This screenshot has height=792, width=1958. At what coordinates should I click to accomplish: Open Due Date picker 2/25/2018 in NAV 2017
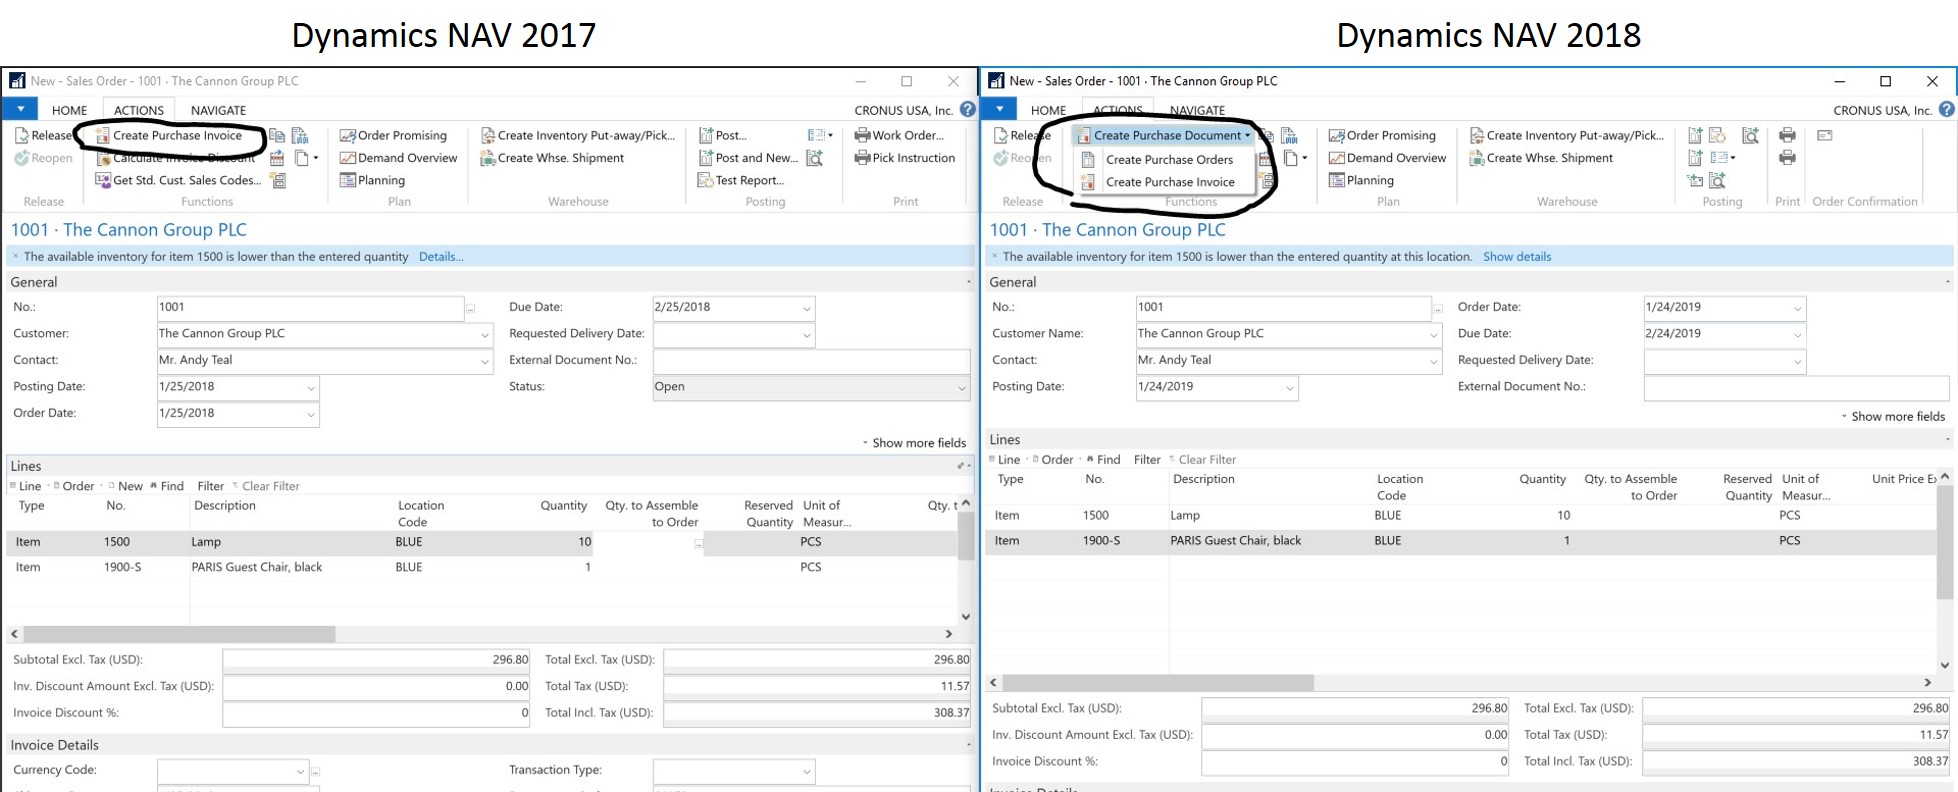point(806,308)
